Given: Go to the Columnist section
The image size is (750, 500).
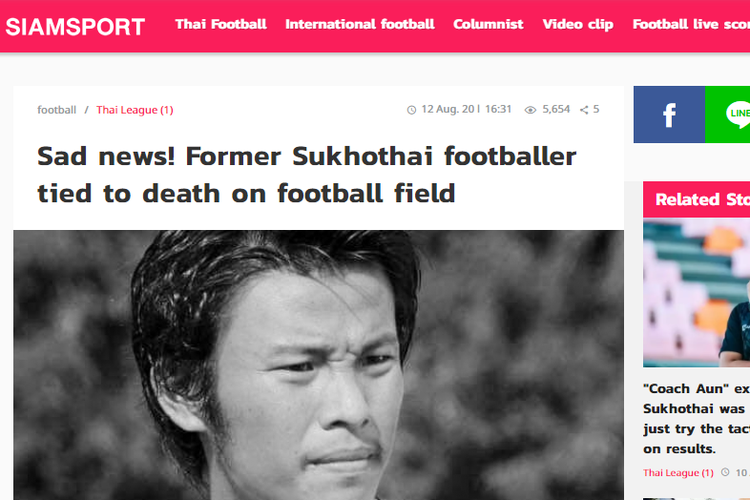Looking at the screenshot, I should 488,24.
